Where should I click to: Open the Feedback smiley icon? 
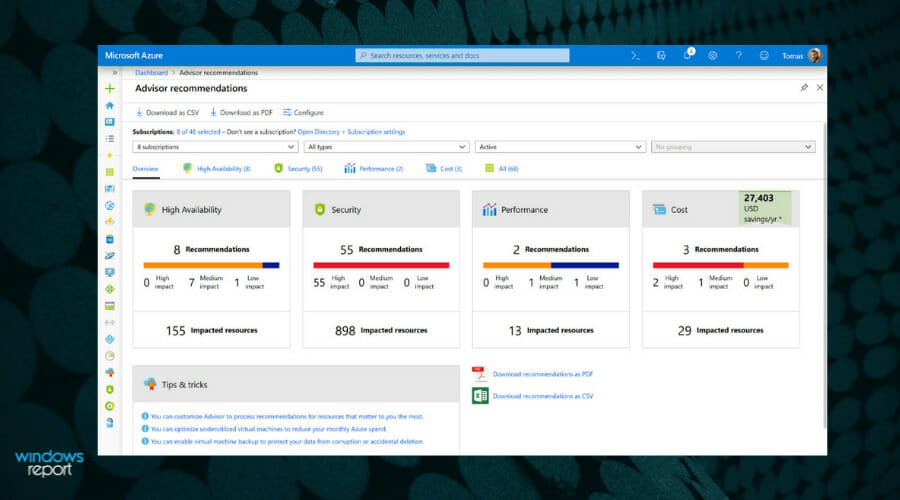tap(764, 56)
